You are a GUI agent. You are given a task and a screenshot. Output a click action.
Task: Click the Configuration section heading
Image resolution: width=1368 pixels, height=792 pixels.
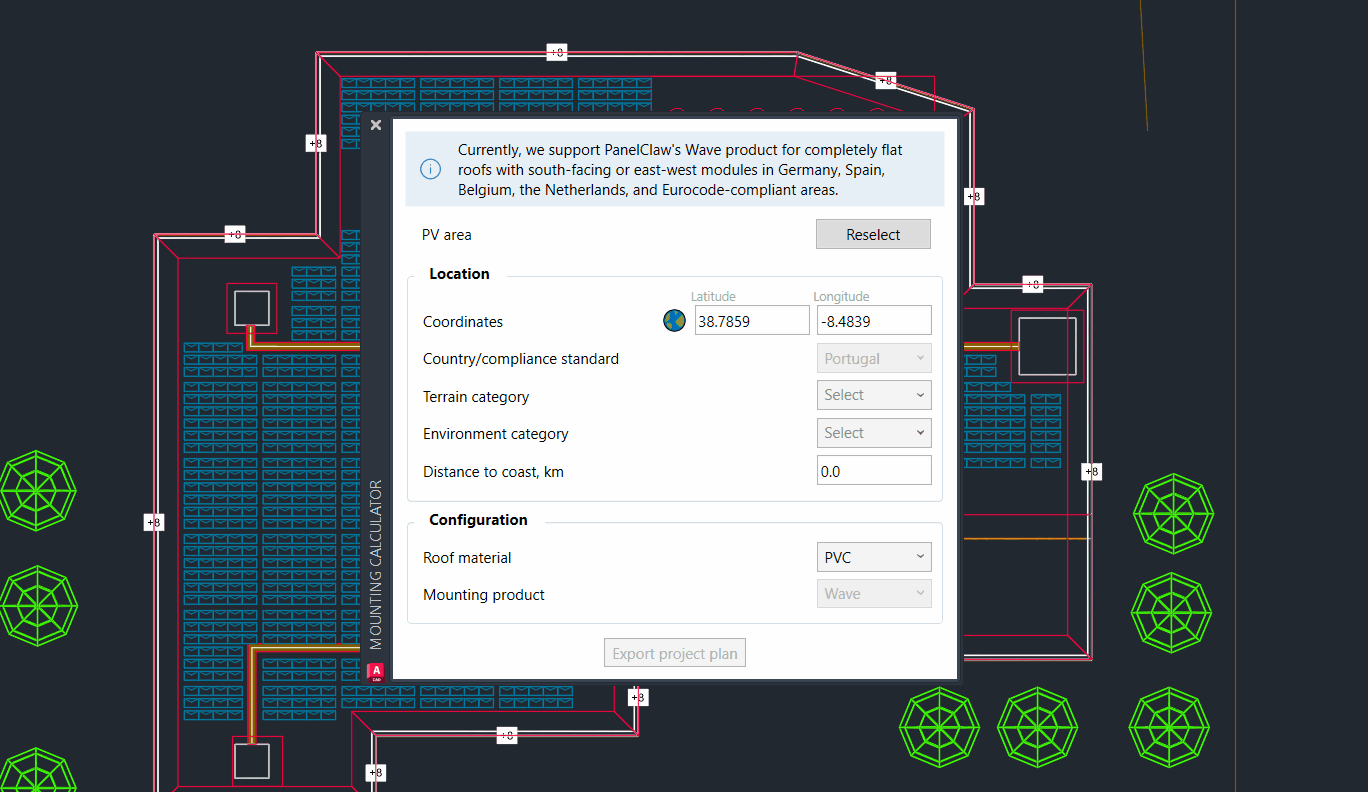478,520
